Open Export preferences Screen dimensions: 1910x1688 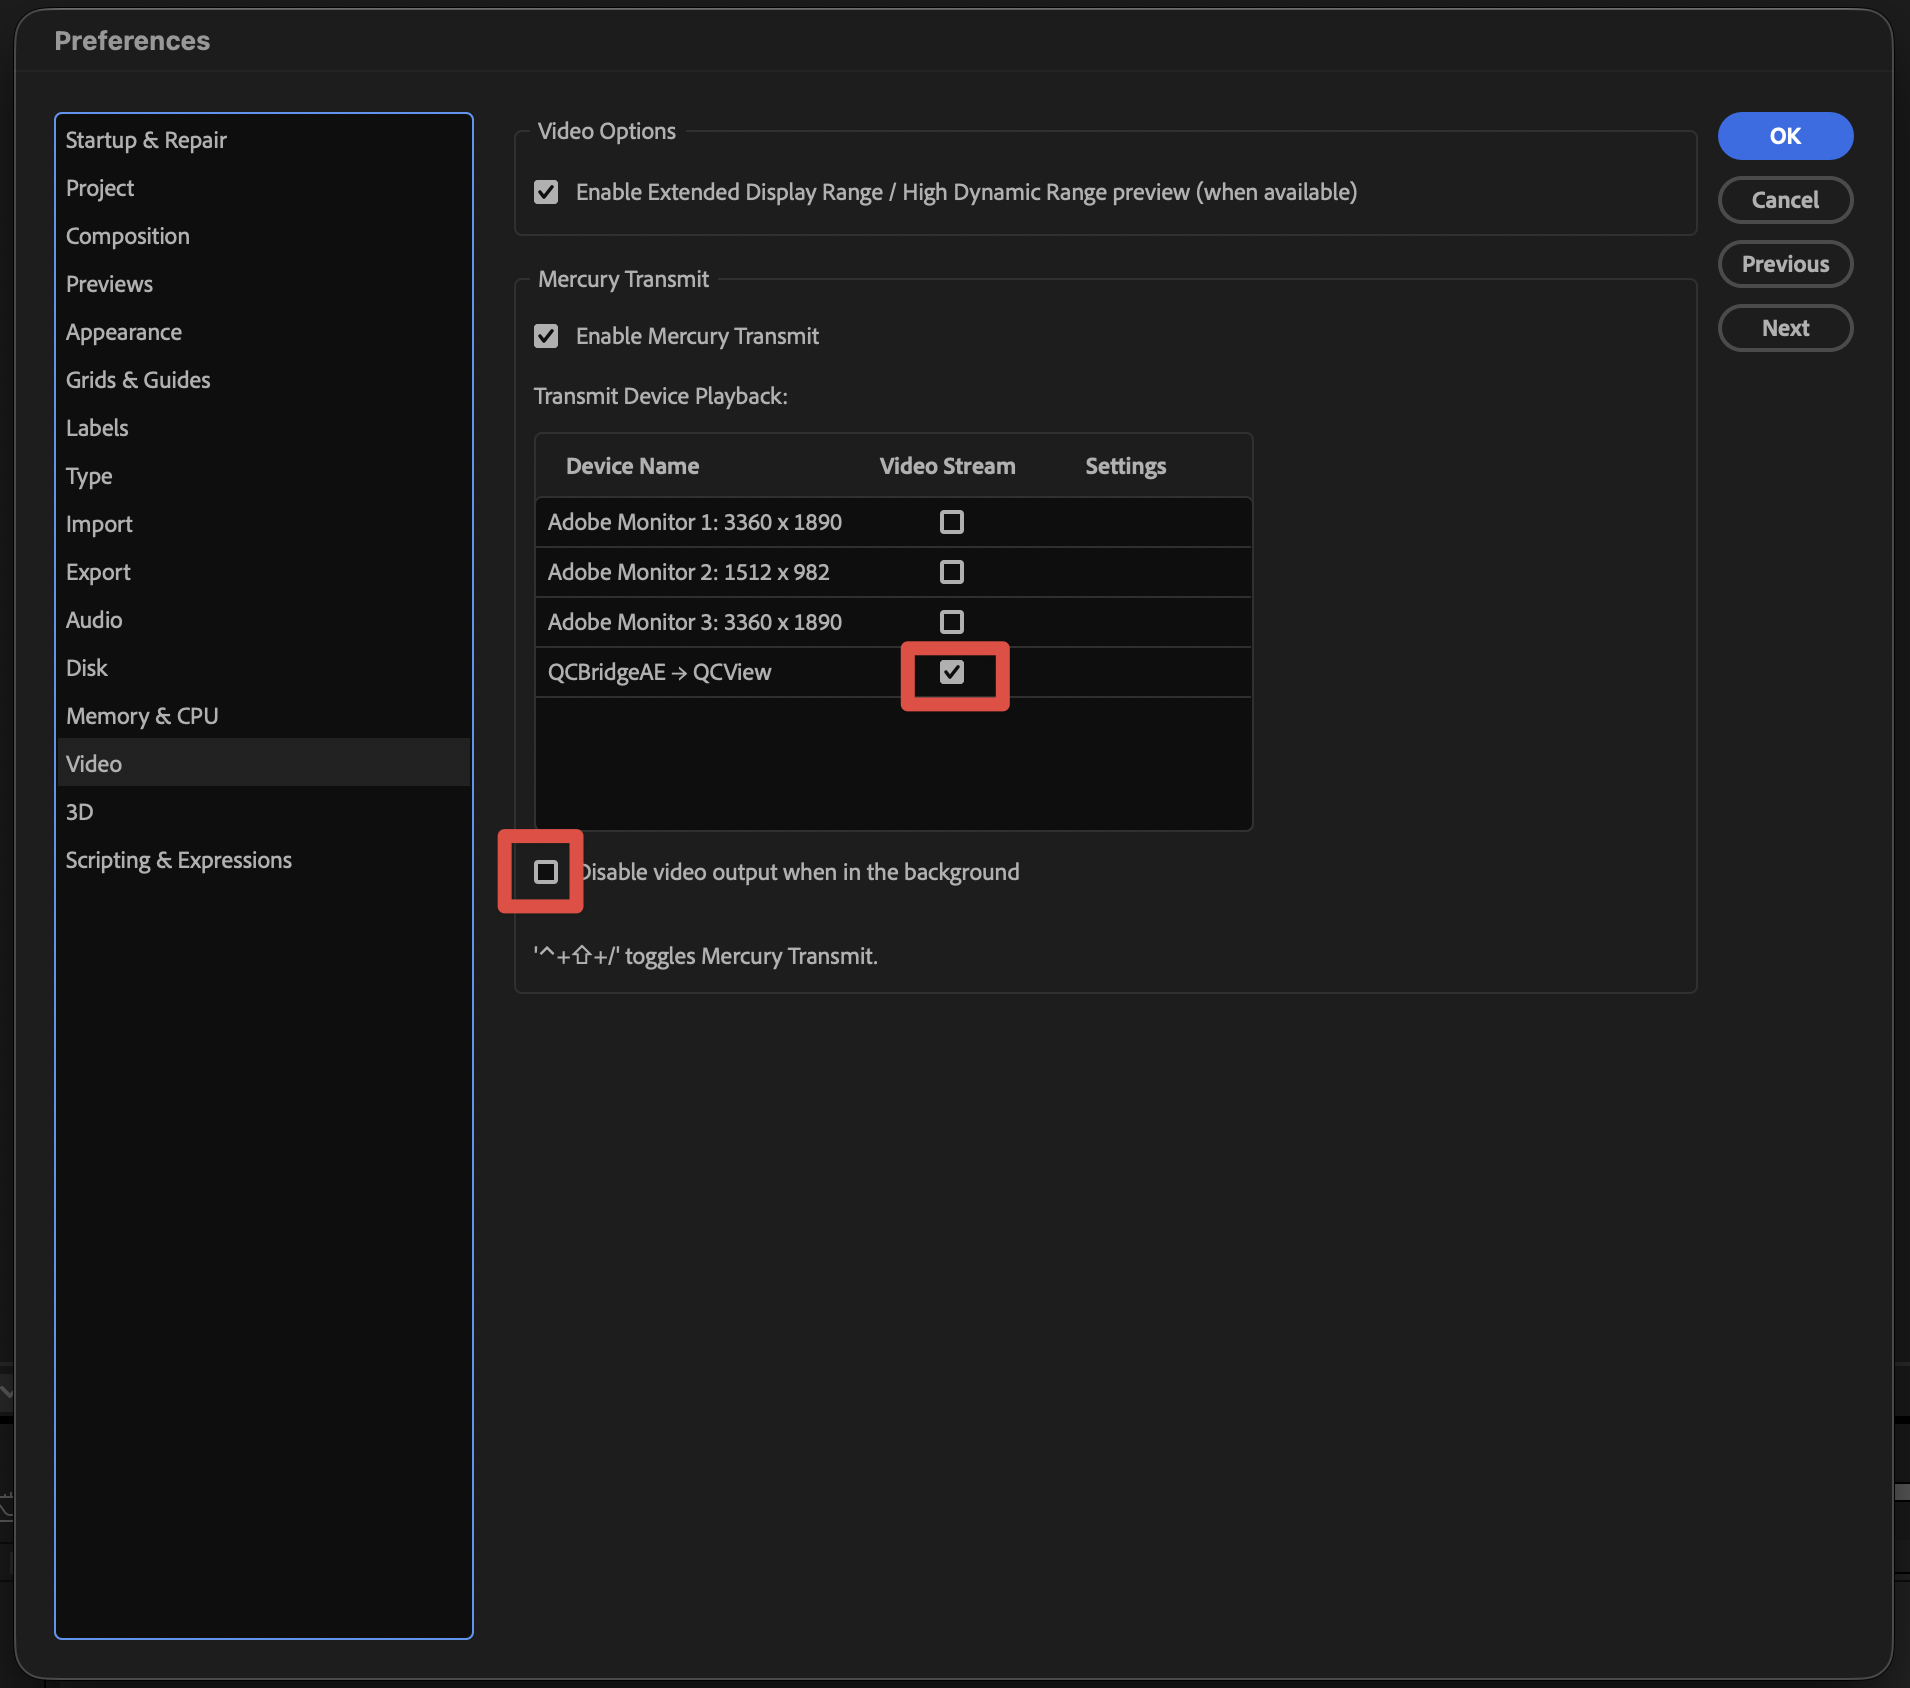[x=264, y=572]
